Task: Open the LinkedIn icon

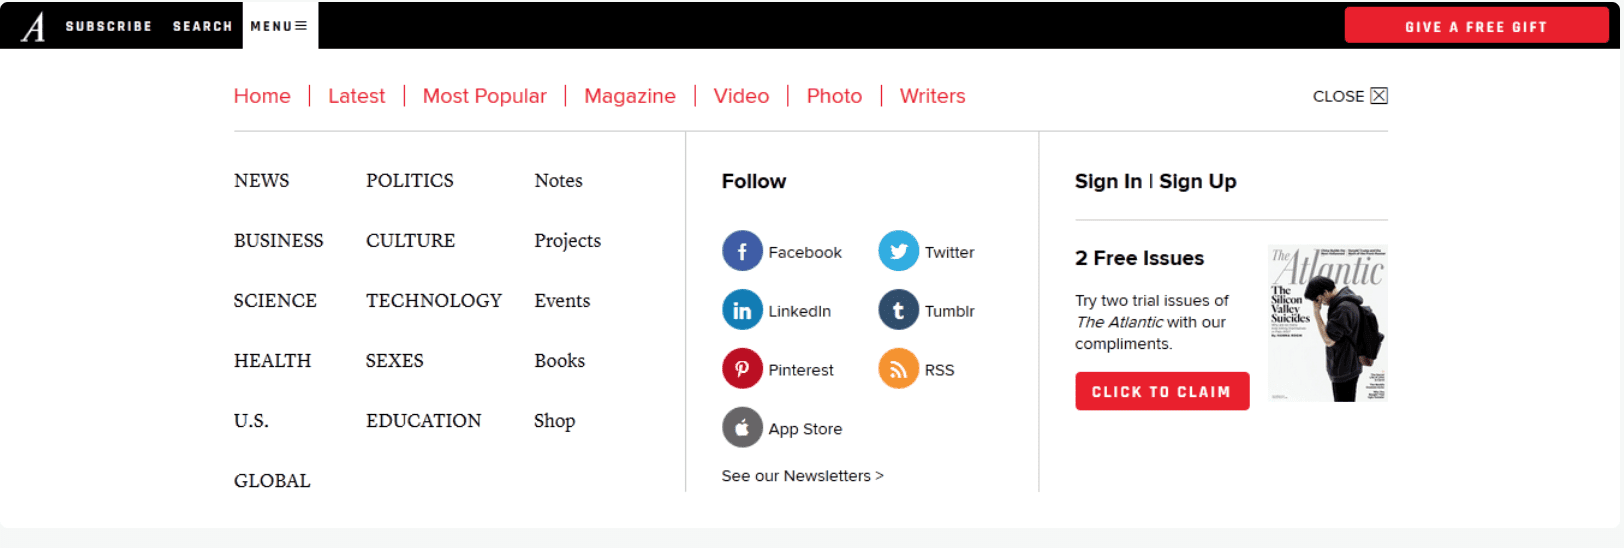Action: coord(742,311)
